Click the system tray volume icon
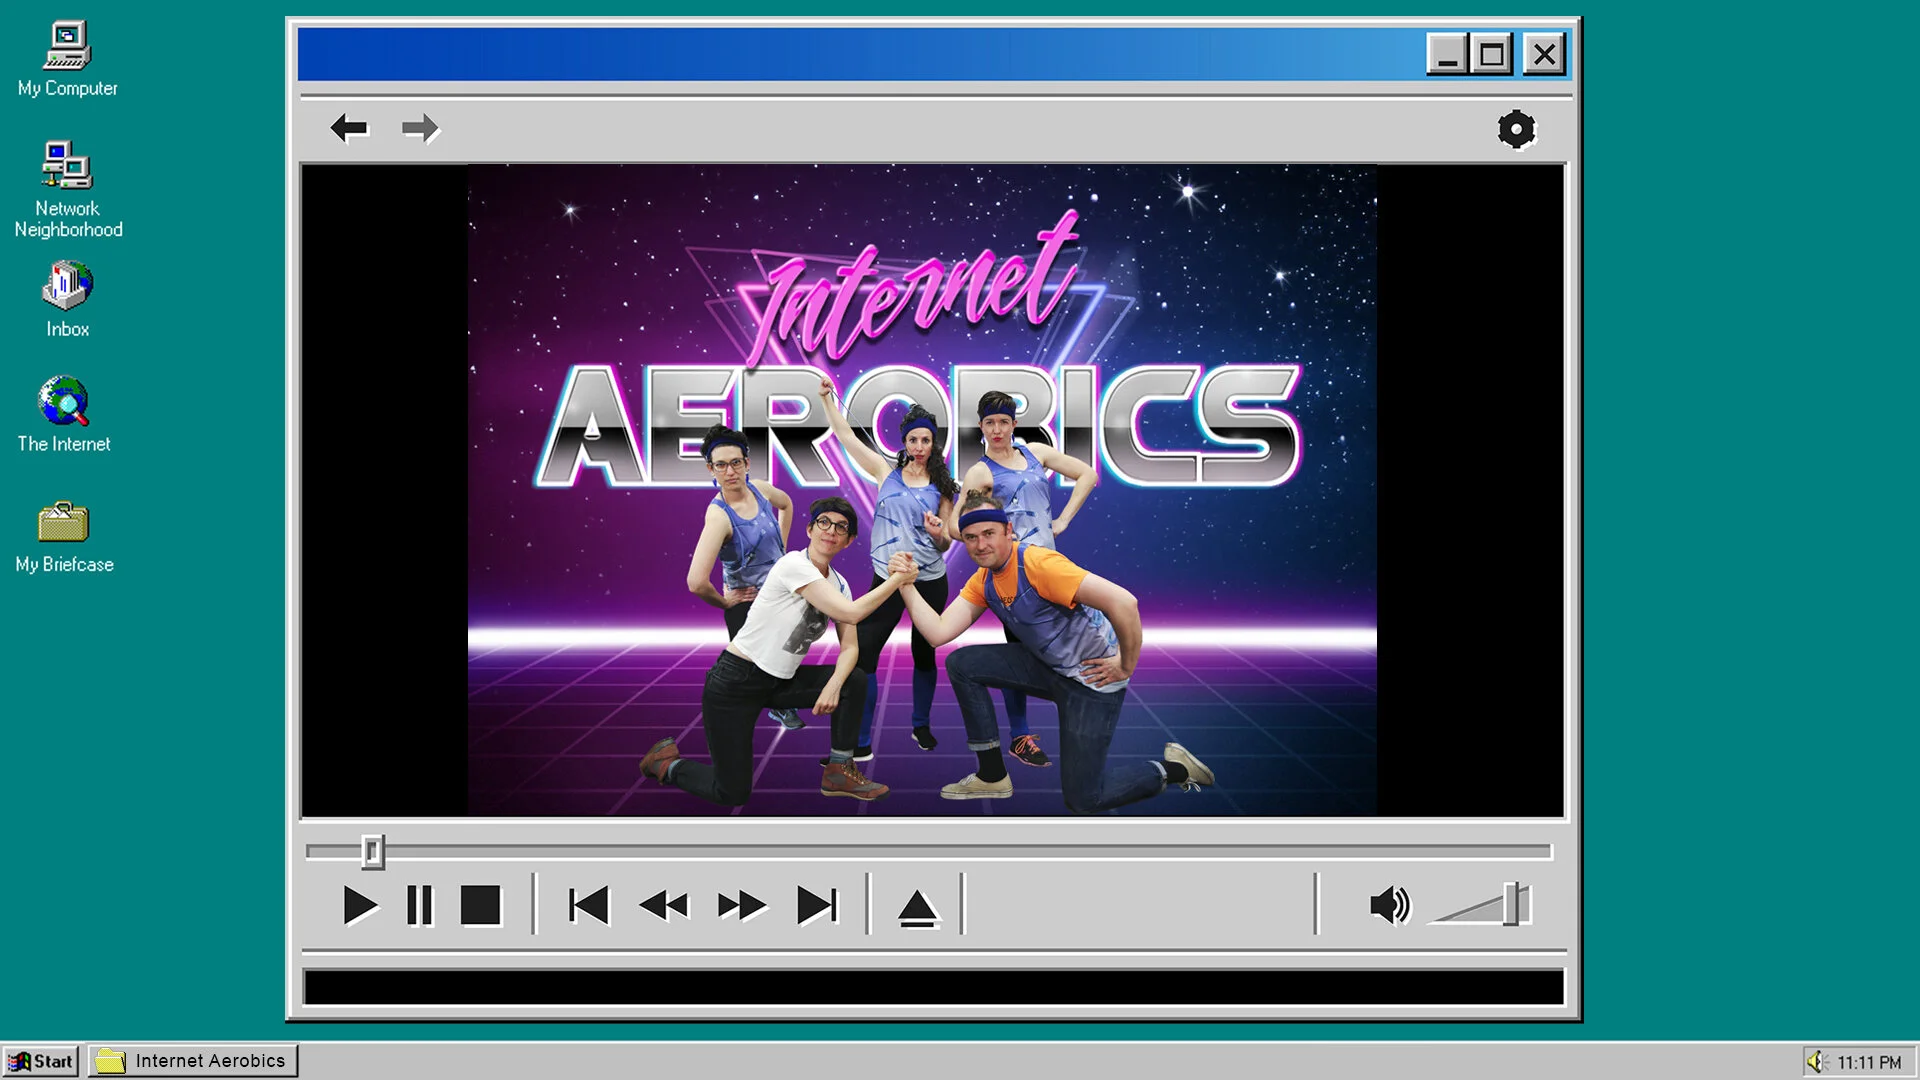This screenshot has width=1920, height=1080. point(1816,1062)
